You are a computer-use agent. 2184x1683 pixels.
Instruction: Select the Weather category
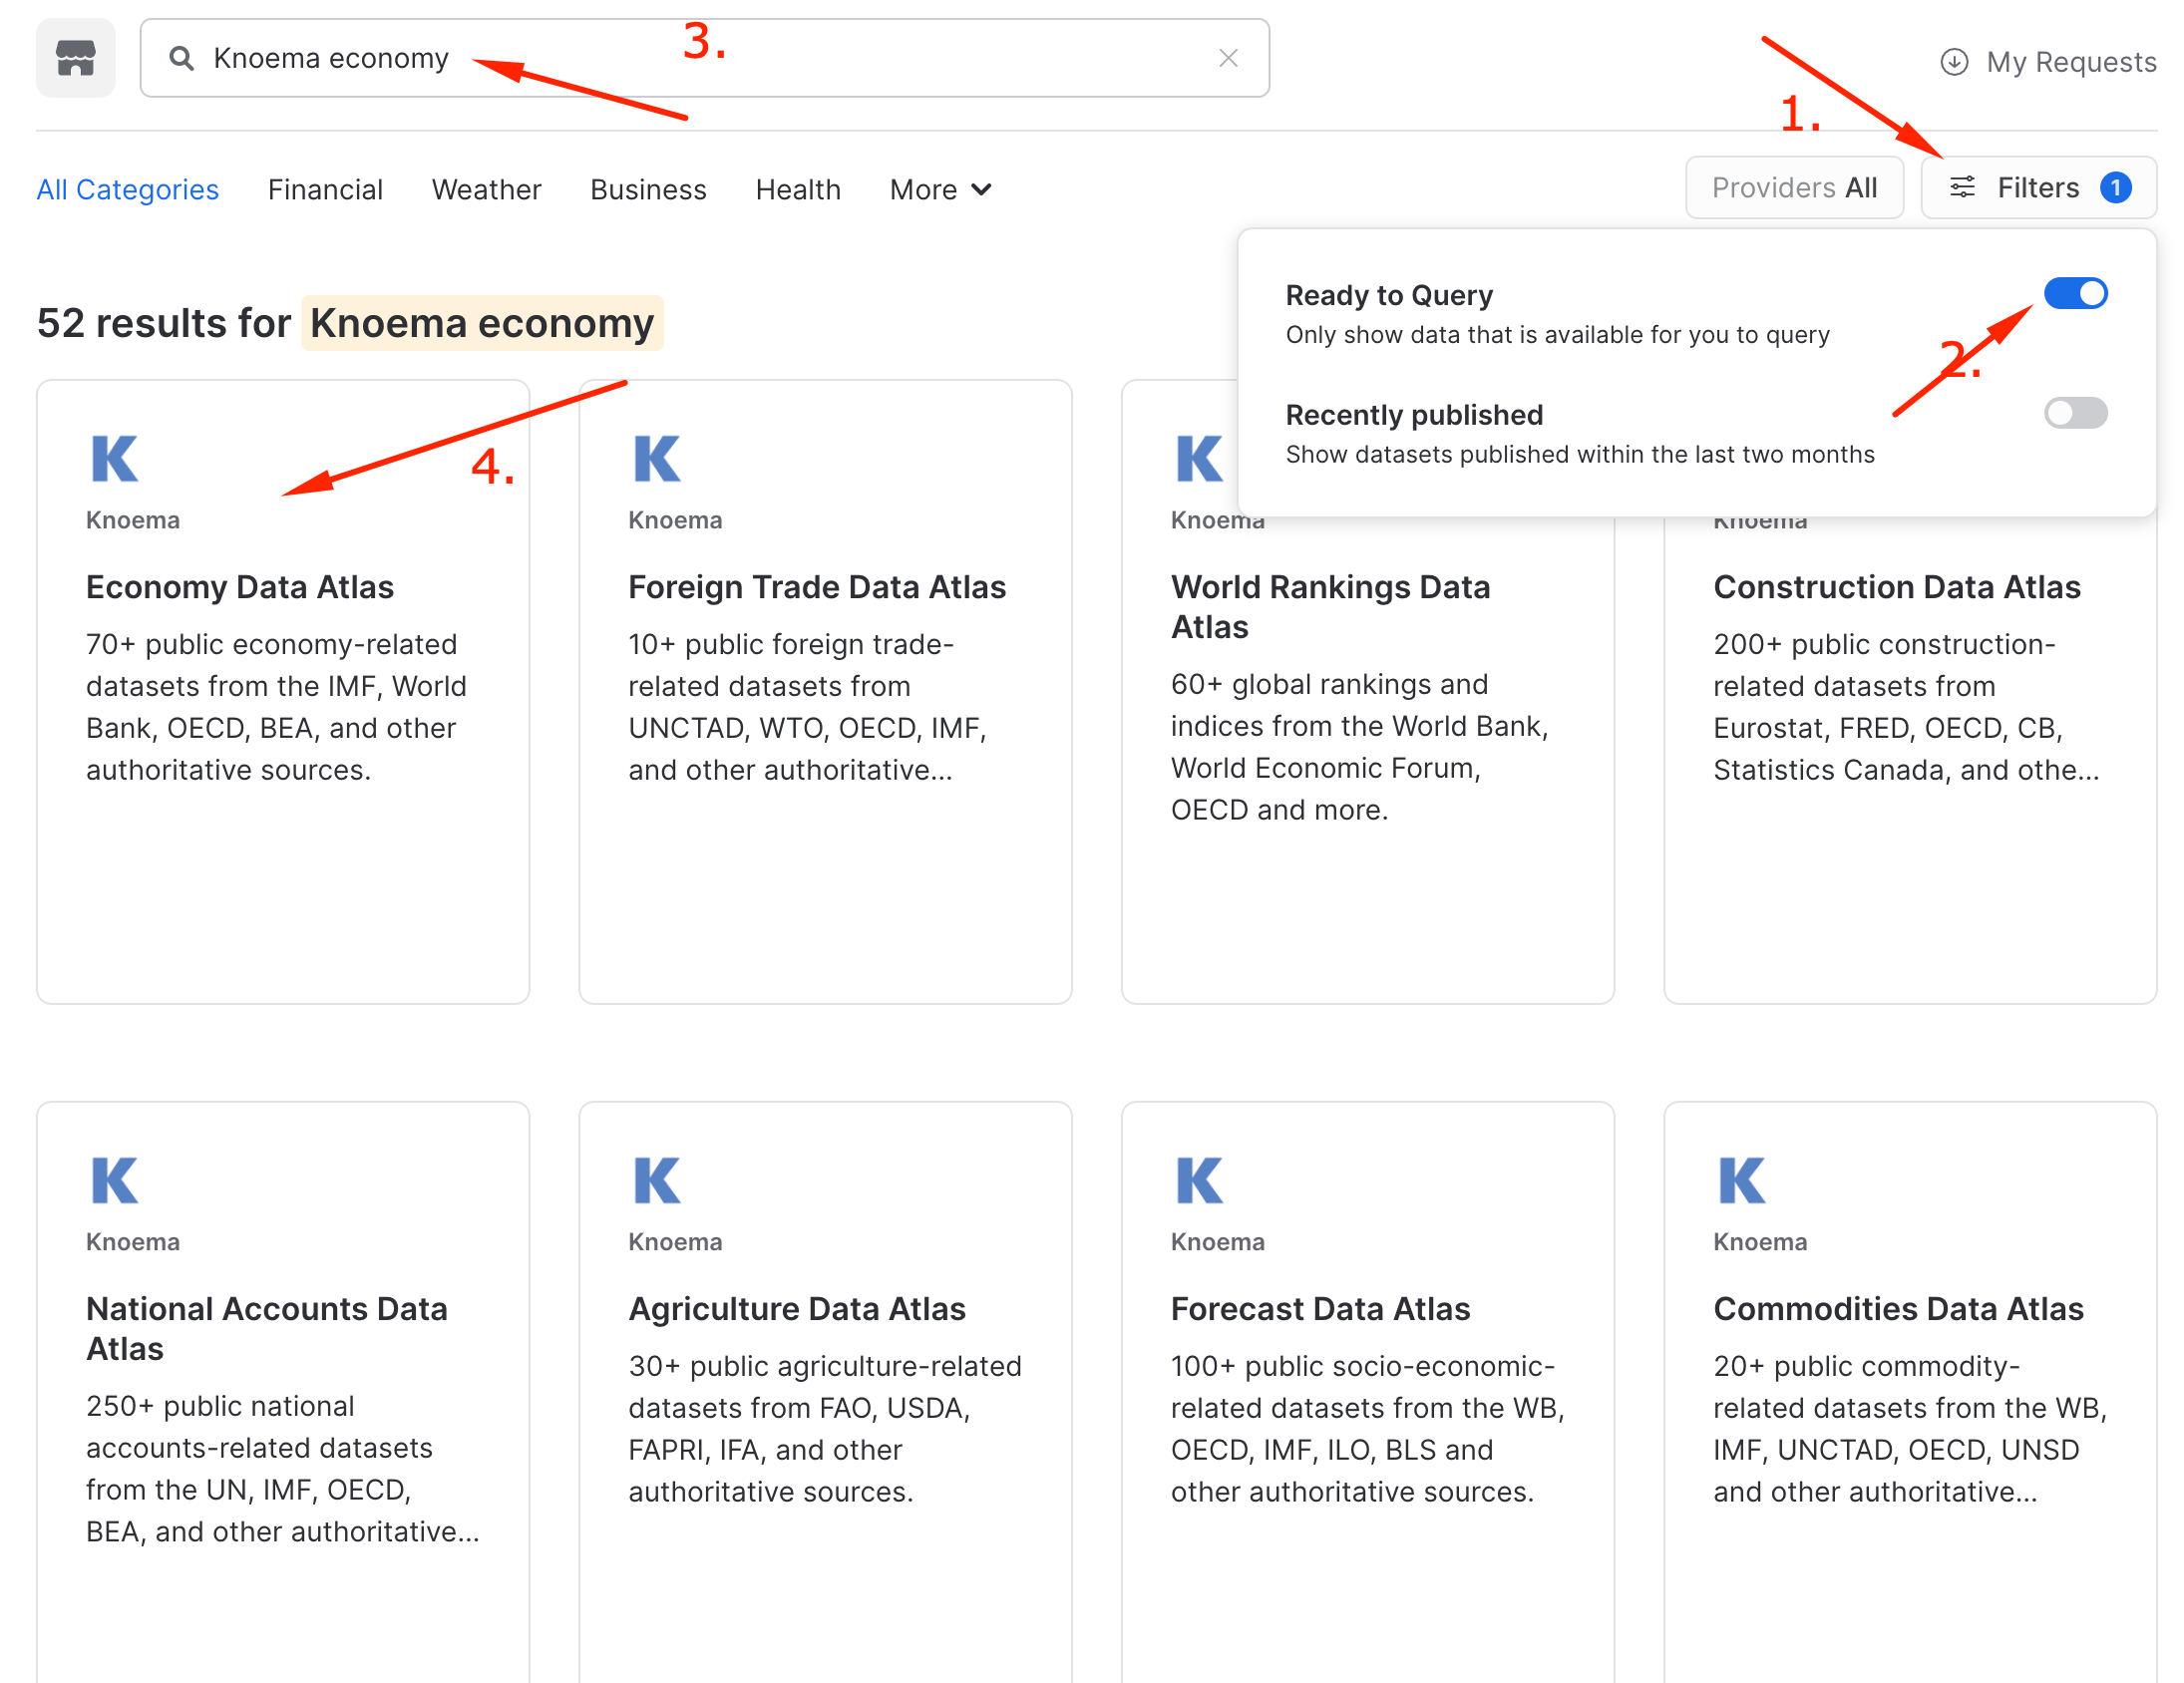tap(486, 189)
